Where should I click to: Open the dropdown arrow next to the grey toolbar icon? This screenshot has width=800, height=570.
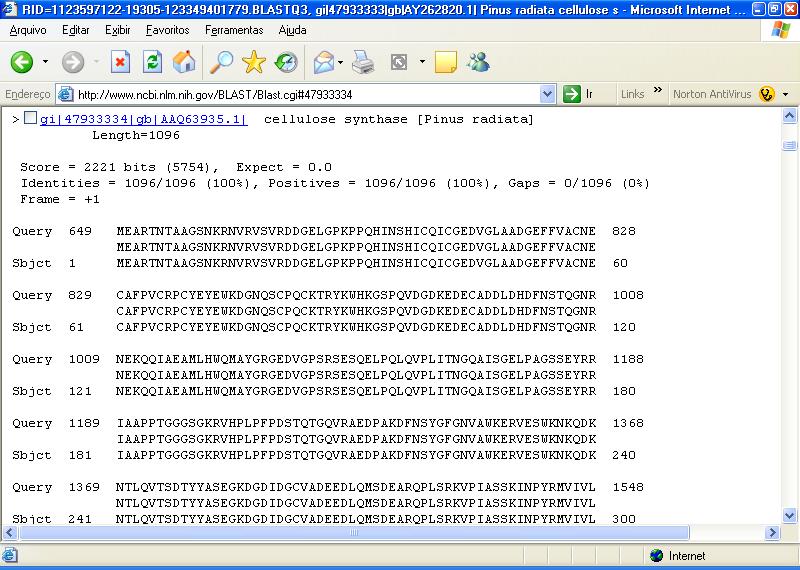(x=422, y=62)
